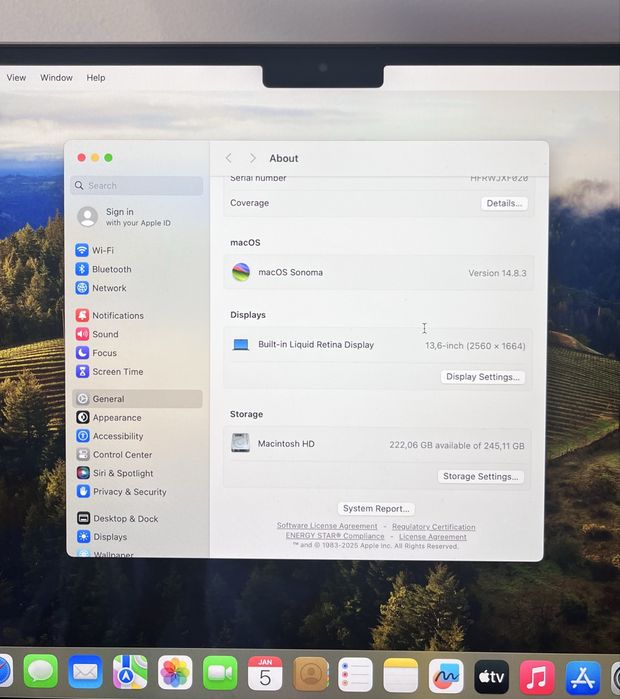Open Mail from the Dock
The image size is (620, 699).
click(85, 672)
